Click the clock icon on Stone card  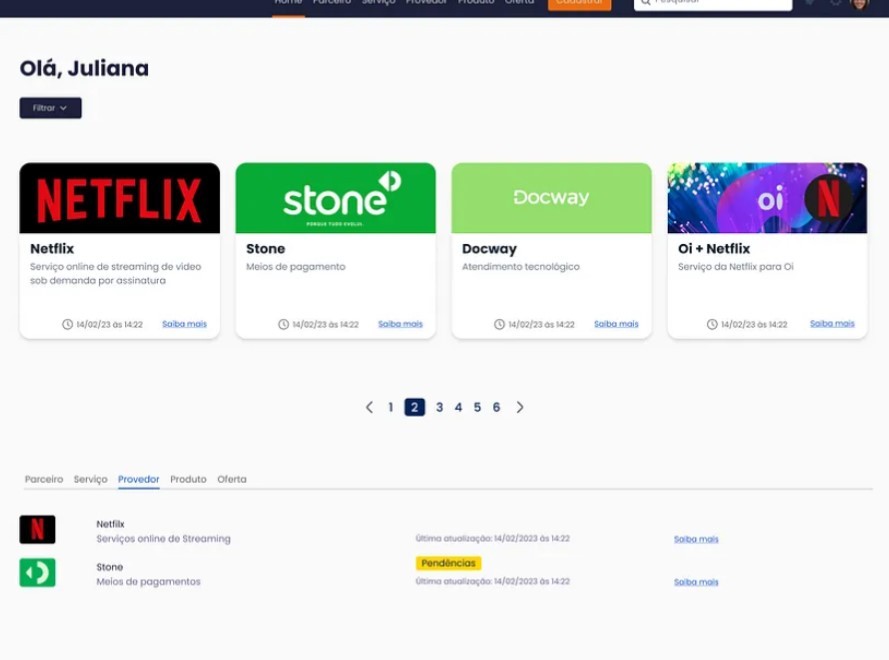pyautogui.click(x=283, y=324)
